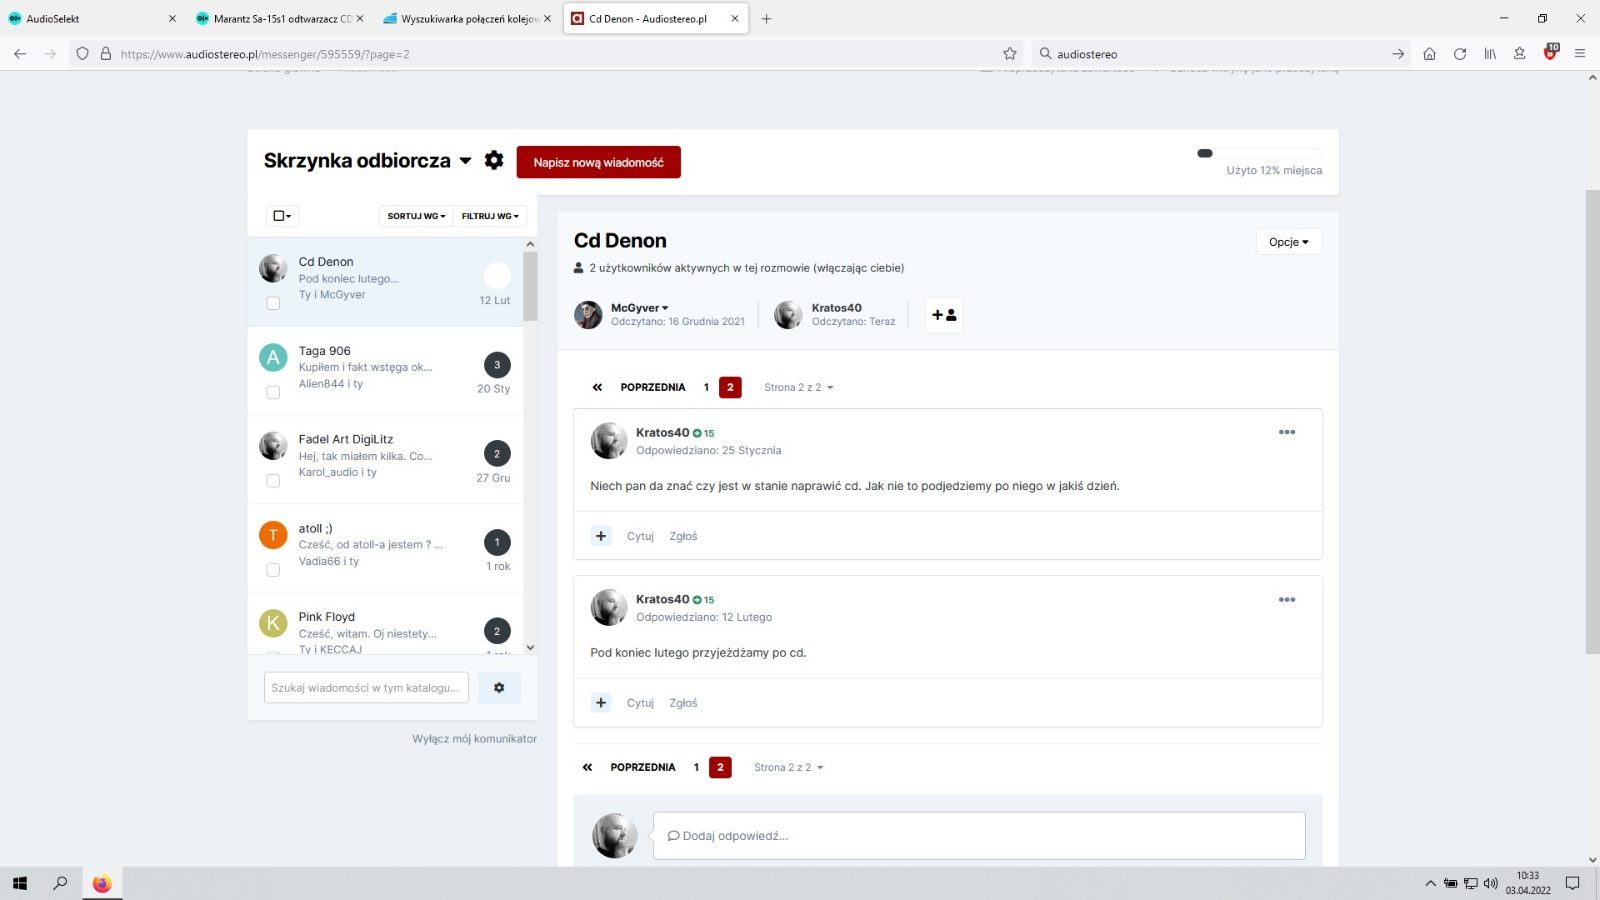The height and width of the screenshot is (900, 1600).
Task: Click Napisz nową wiadomość button
Action: tap(598, 162)
